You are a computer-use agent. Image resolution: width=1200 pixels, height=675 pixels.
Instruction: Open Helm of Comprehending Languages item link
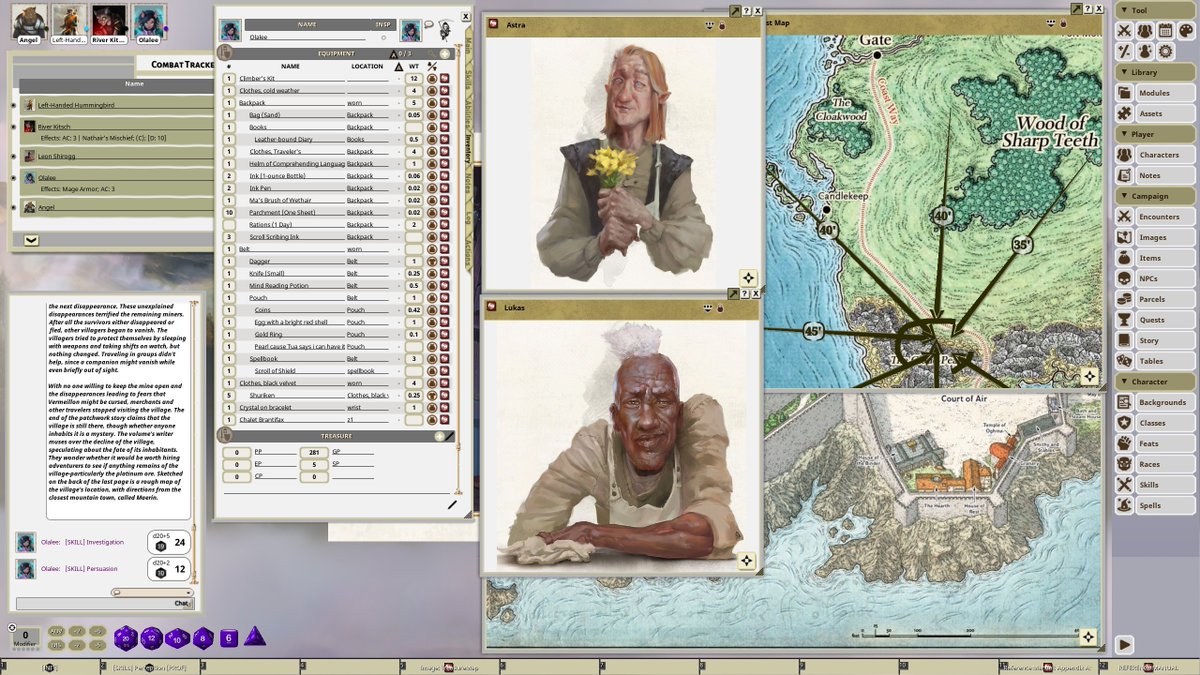click(x=444, y=163)
